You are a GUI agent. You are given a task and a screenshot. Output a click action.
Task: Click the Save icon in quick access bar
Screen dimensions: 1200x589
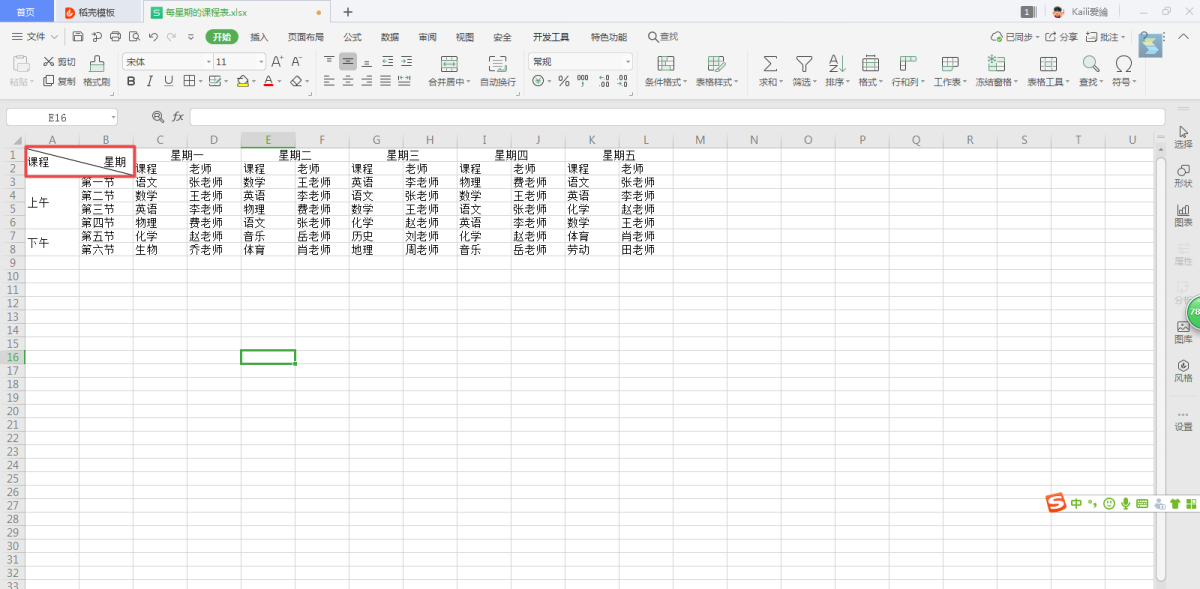click(78, 37)
